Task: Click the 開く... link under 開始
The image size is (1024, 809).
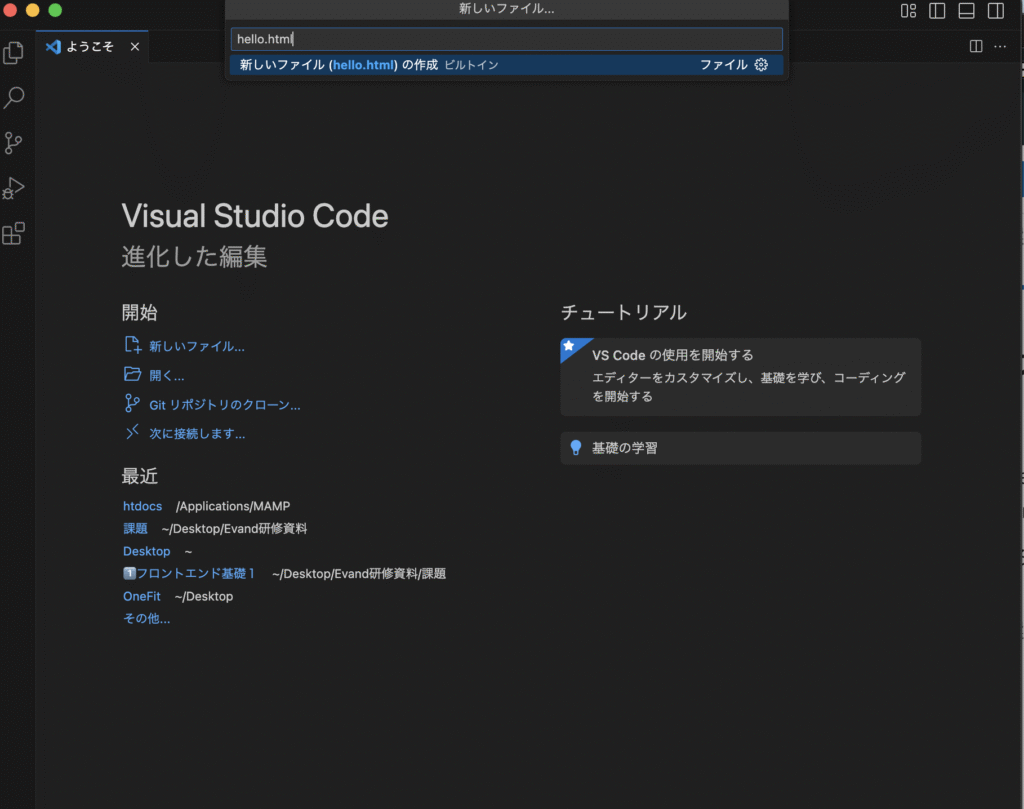Action: [x=166, y=376]
